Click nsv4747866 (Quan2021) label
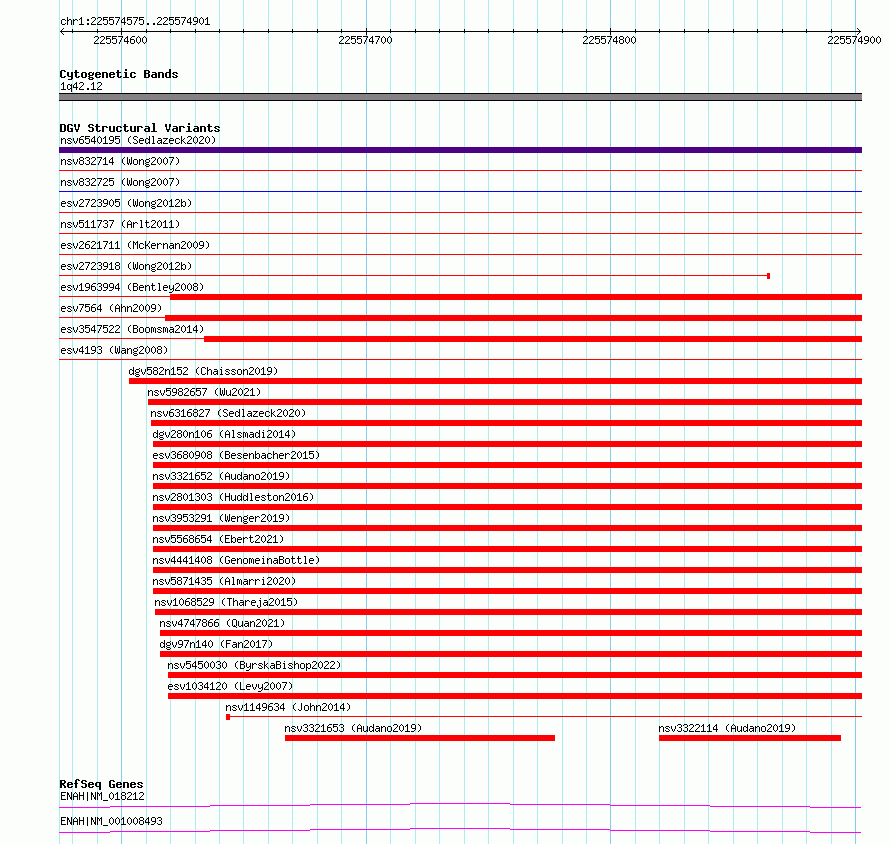The height and width of the screenshot is (844, 890). click(222, 623)
